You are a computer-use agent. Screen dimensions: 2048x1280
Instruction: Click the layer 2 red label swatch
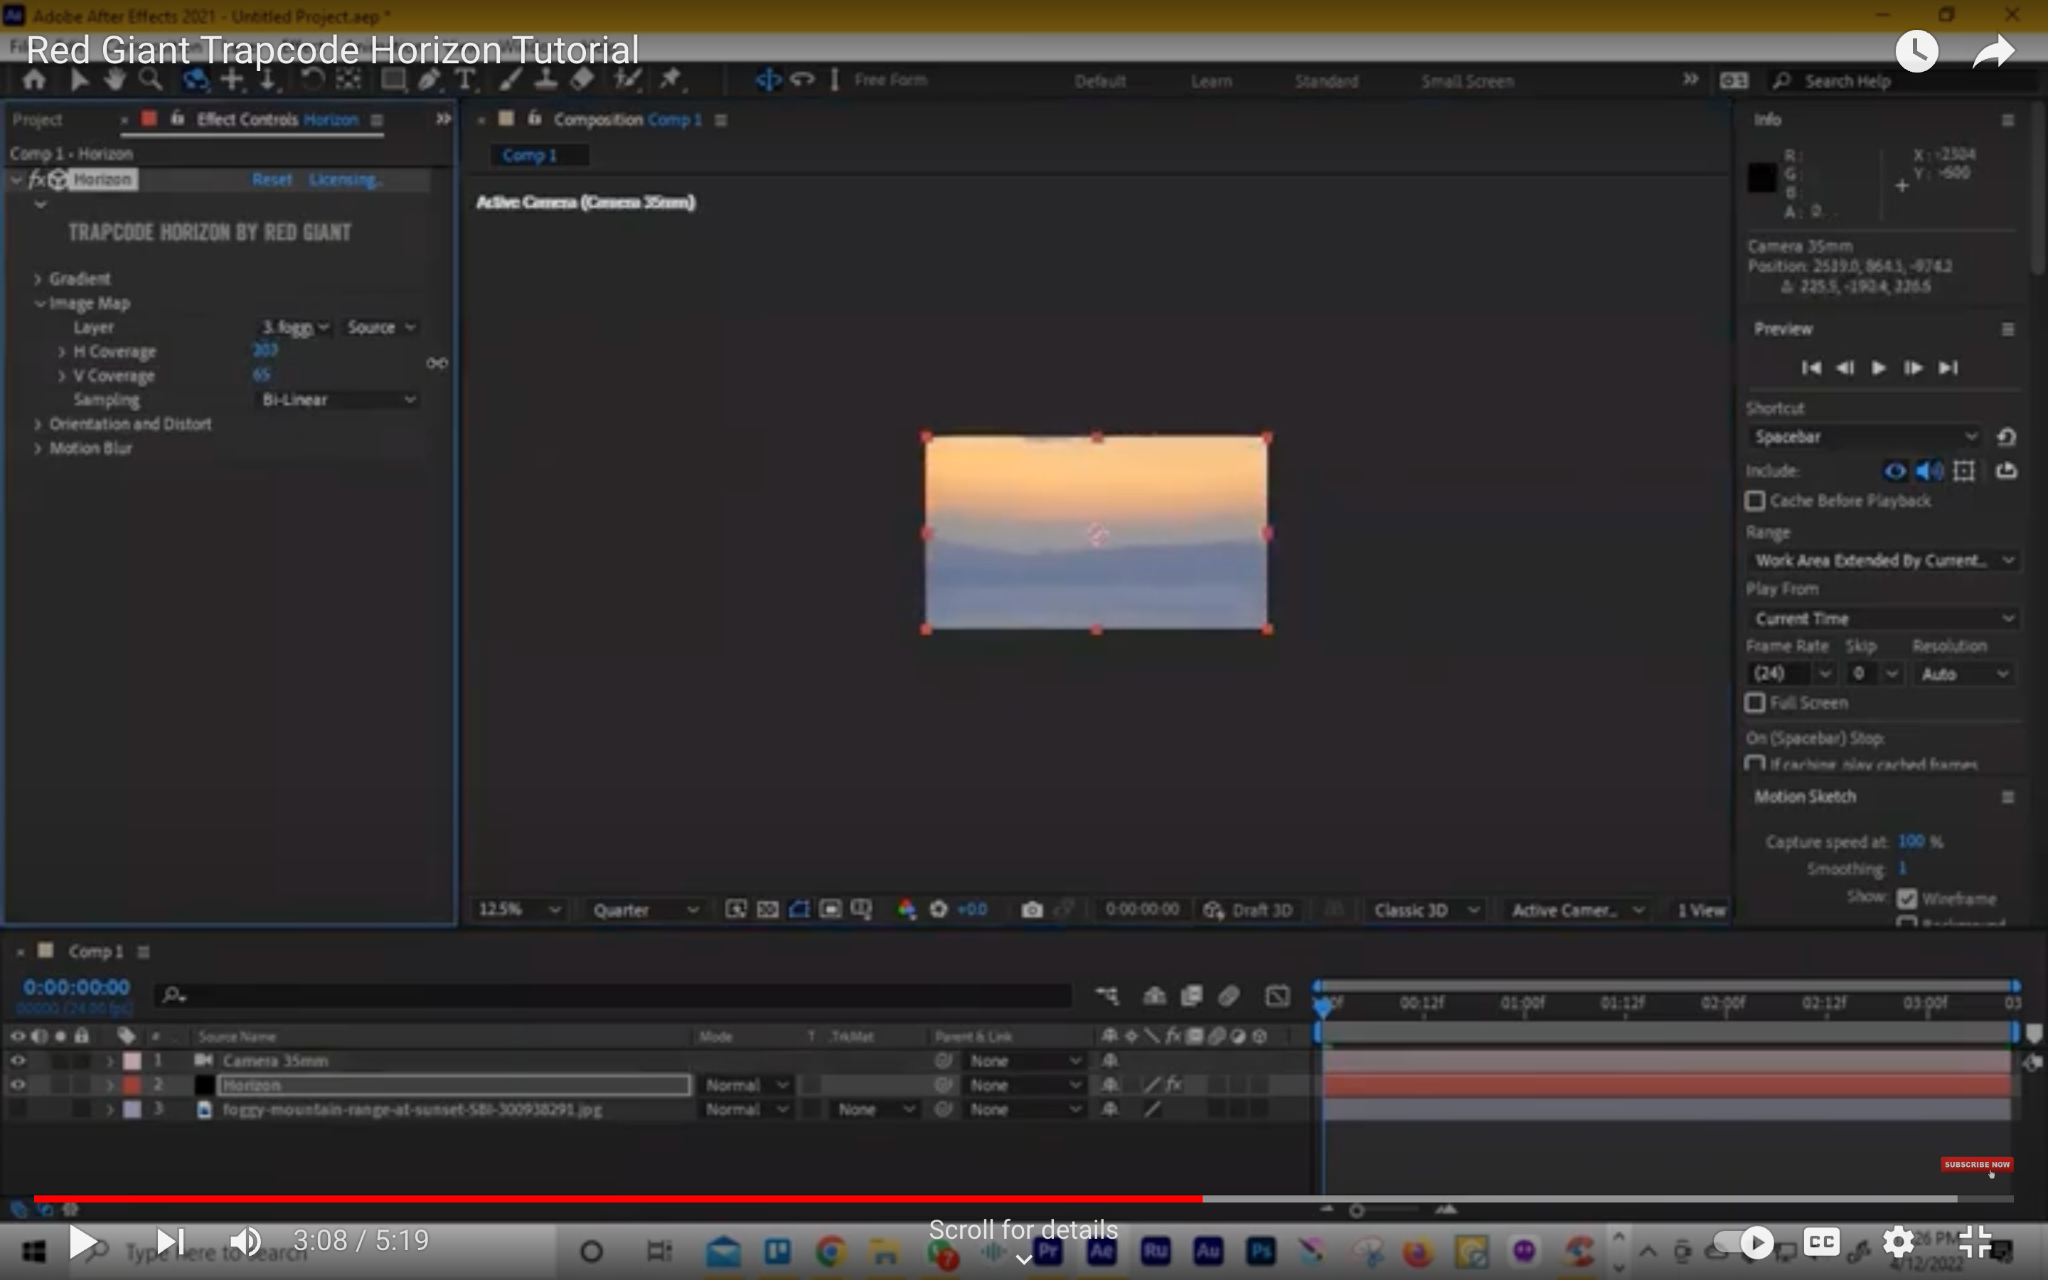pyautogui.click(x=132, y=1085)
